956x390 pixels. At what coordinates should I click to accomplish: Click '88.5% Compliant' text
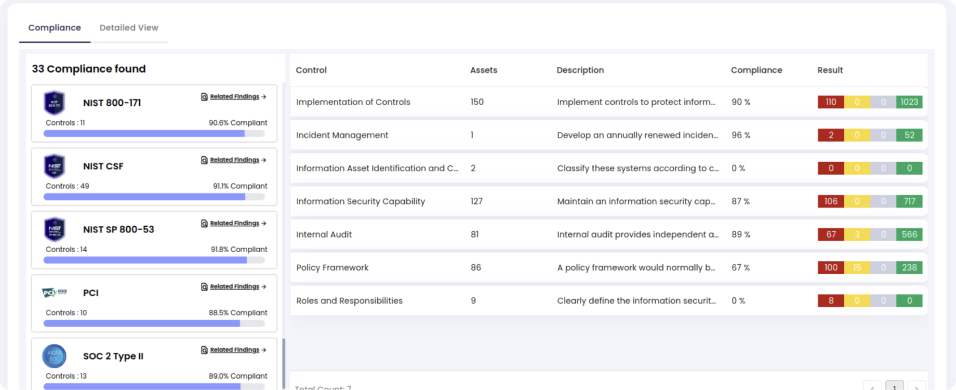click(x=238, y=313)
